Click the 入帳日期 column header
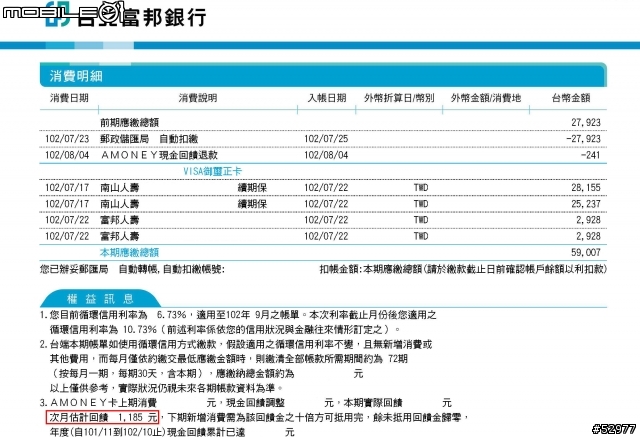 pyautogui.click(x=327, y=98)
